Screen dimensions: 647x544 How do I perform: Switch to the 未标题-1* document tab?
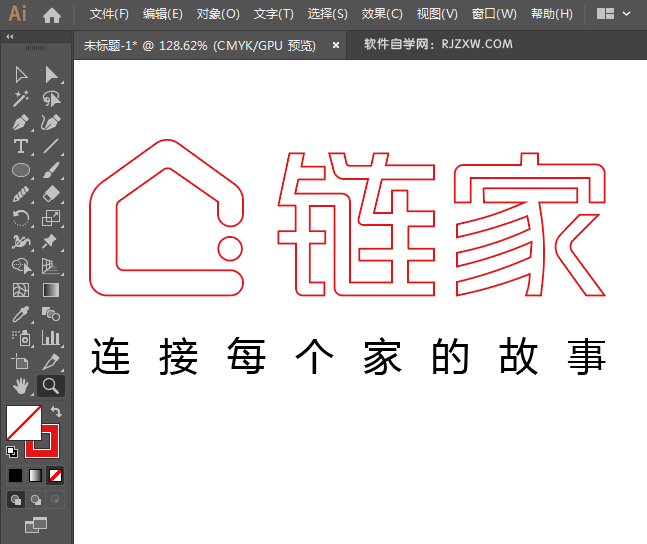[x=200, y=45]
